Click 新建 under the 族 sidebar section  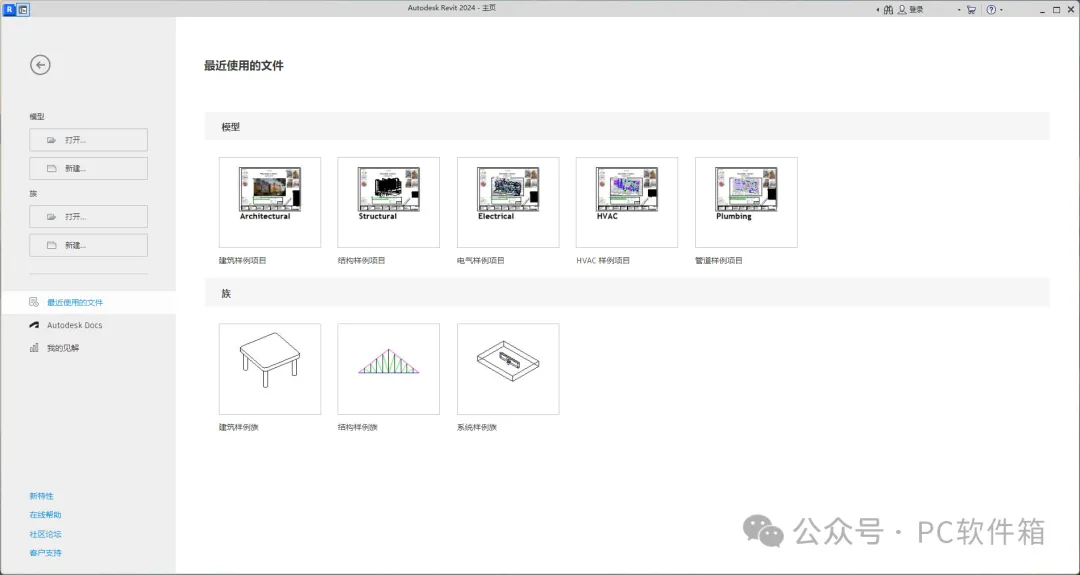[x=88, y=246]
